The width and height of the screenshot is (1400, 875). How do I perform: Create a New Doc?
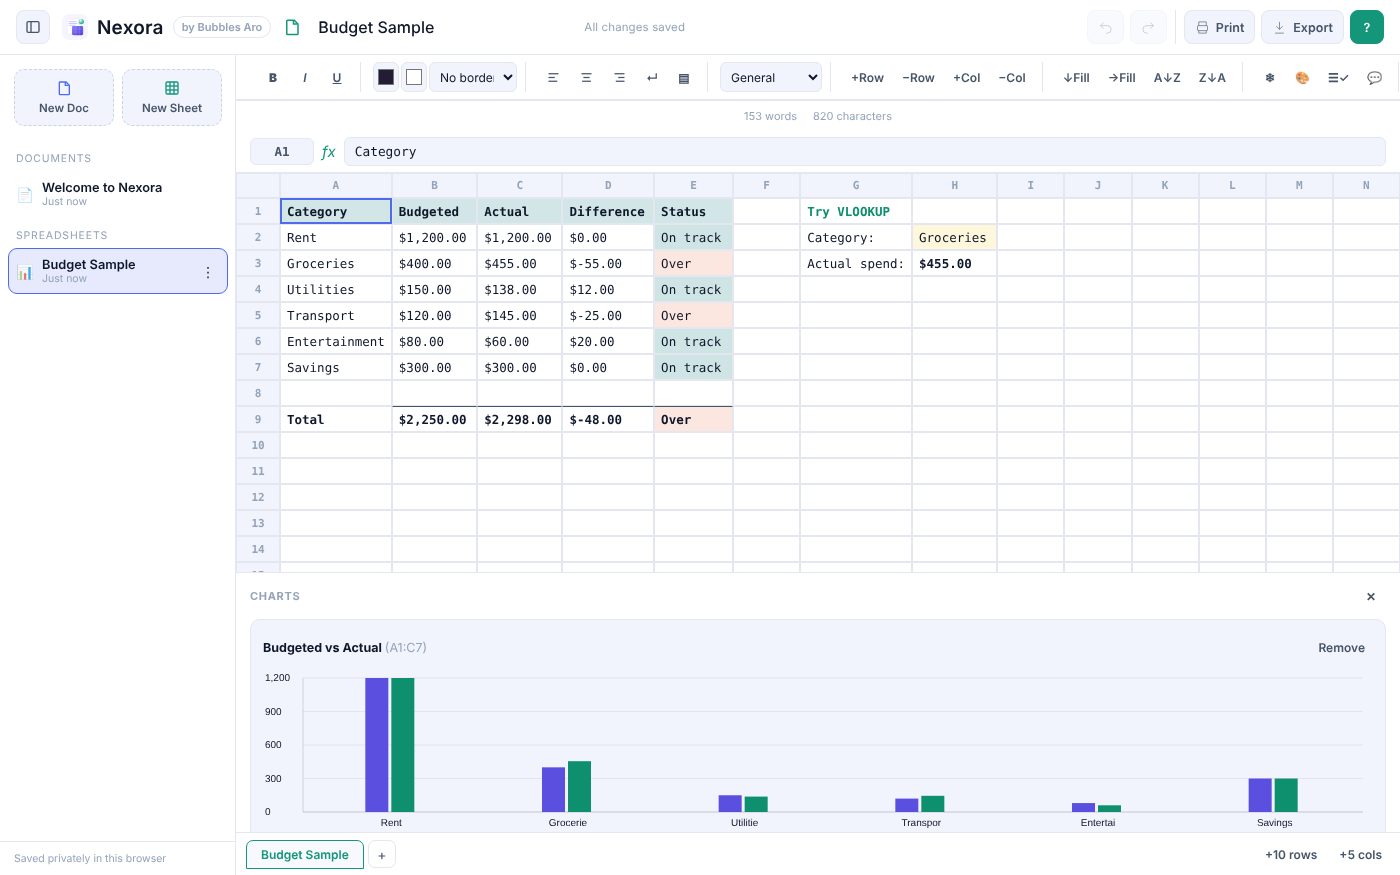tap(64, 97)
